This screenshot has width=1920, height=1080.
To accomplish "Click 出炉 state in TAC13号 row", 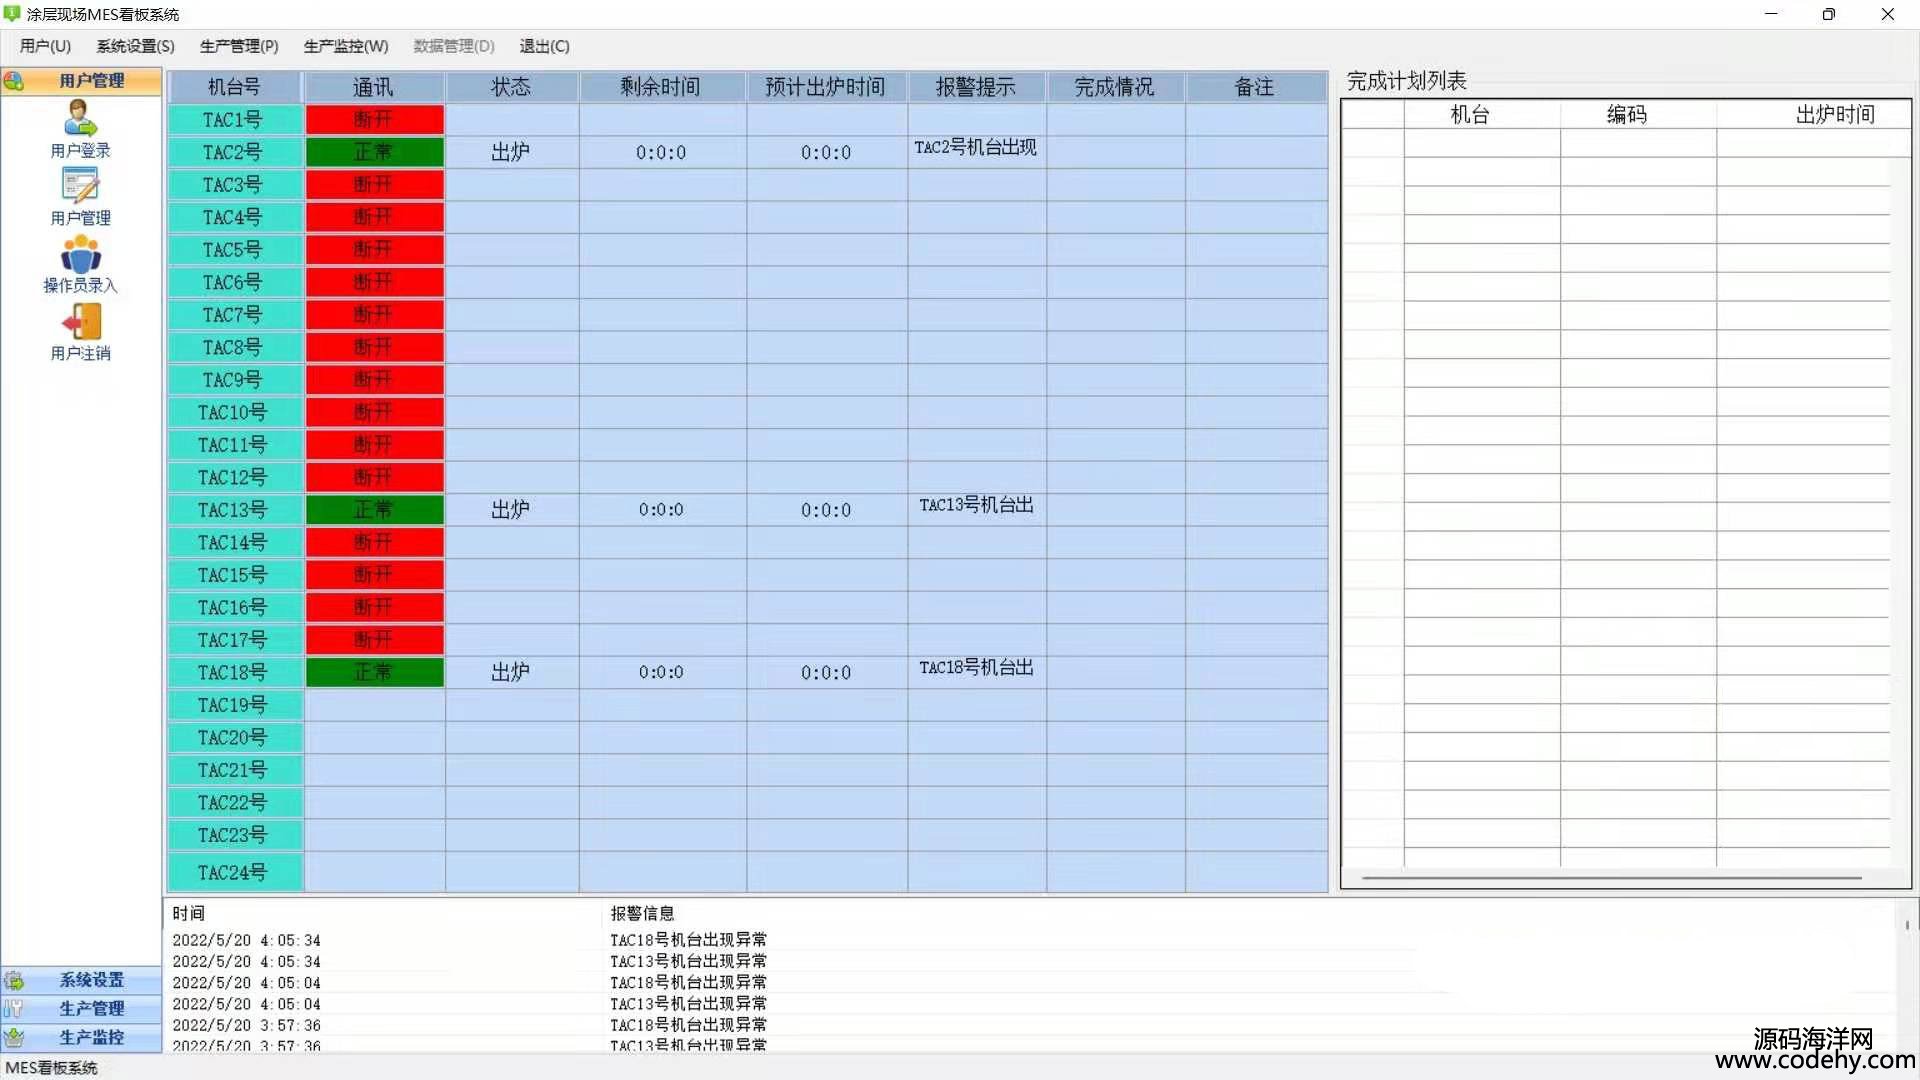I will 511,510.
